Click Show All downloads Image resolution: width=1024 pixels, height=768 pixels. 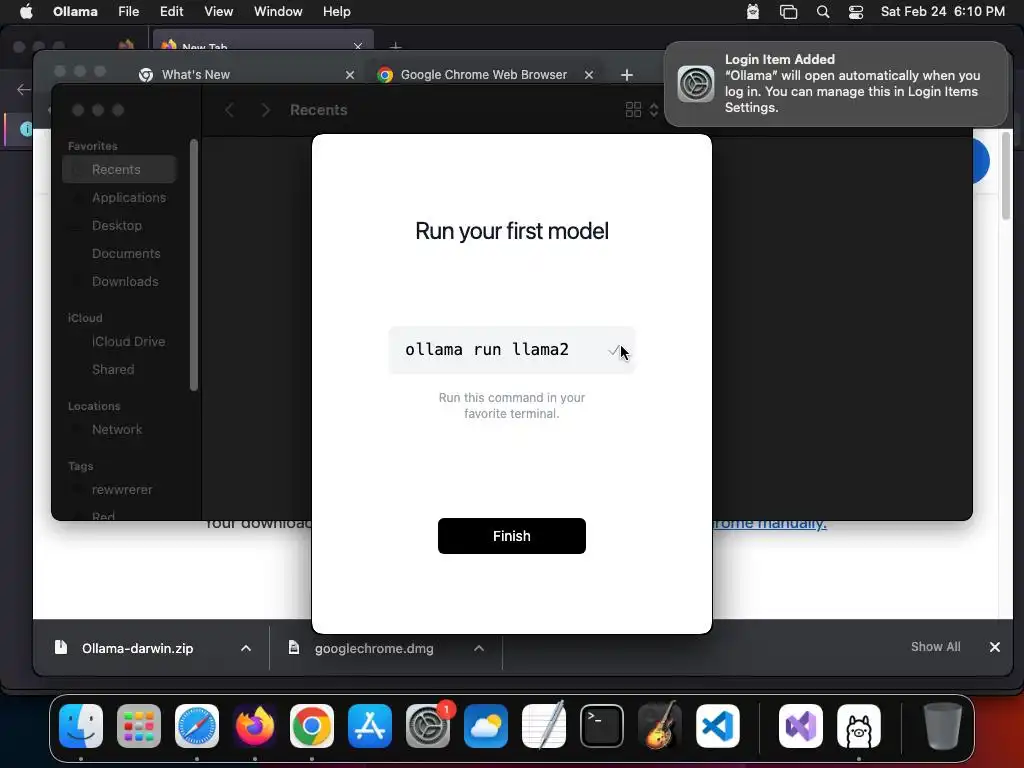click(x=935, y=647)
